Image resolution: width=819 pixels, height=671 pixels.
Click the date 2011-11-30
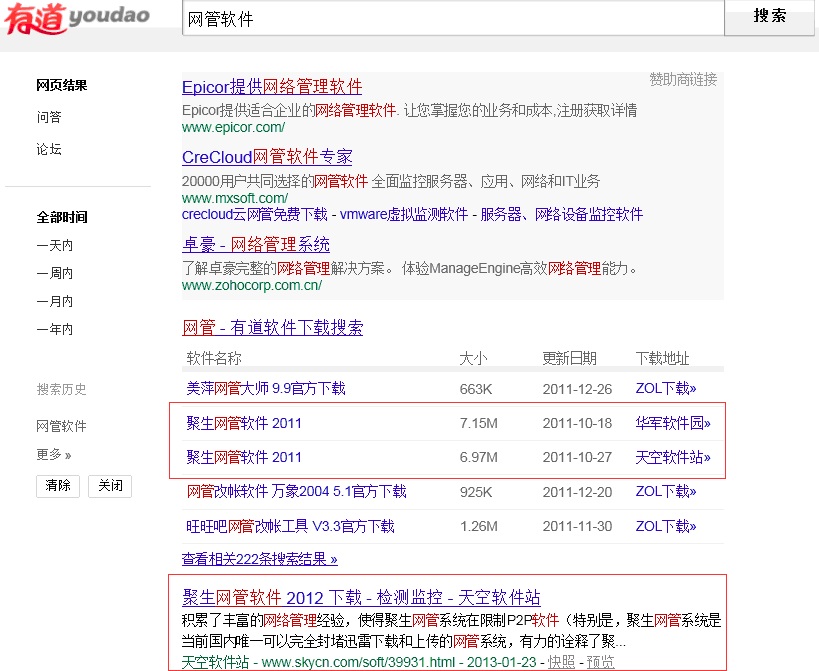[577, 526]
